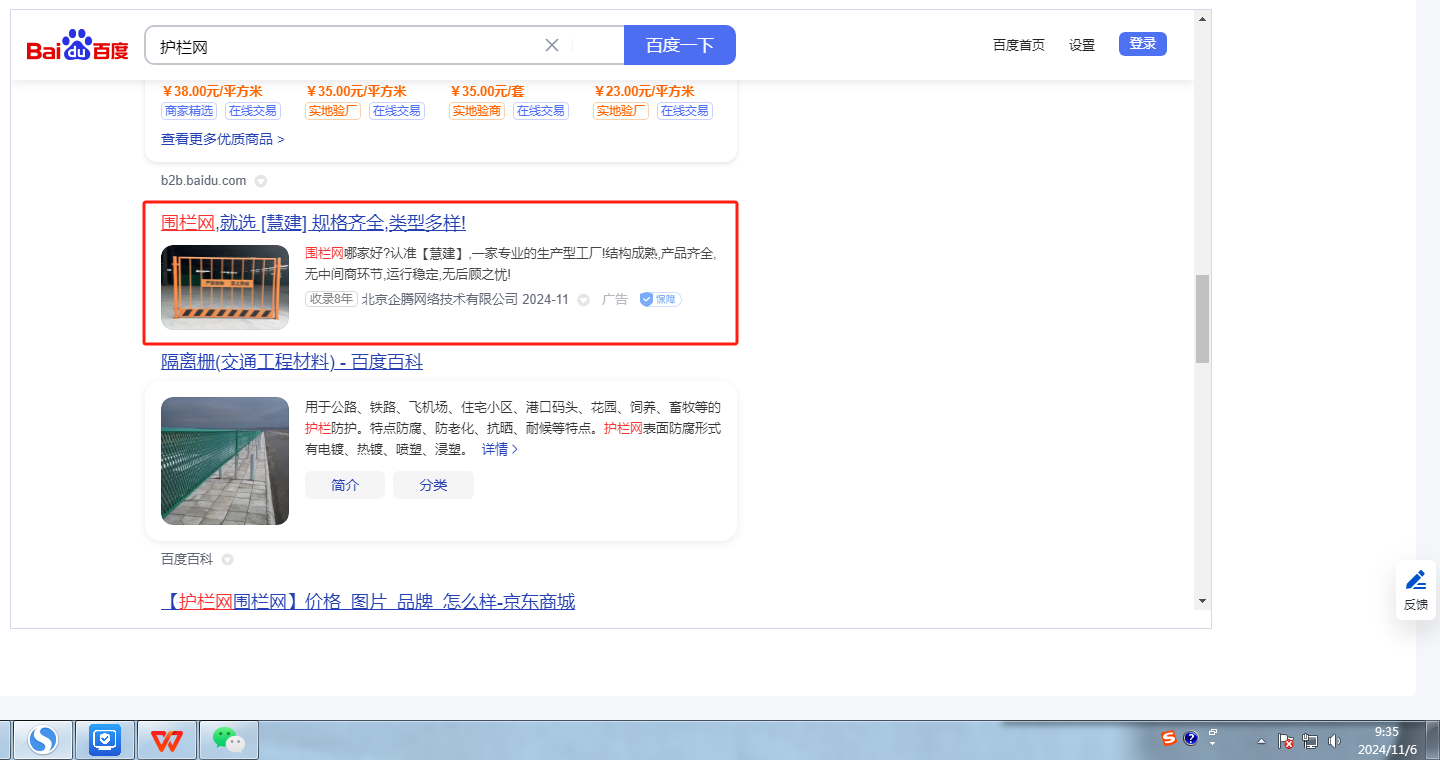Select the ¥35.00元/套 price
This screenshot has height=760, width=1440.
(487, 91)
